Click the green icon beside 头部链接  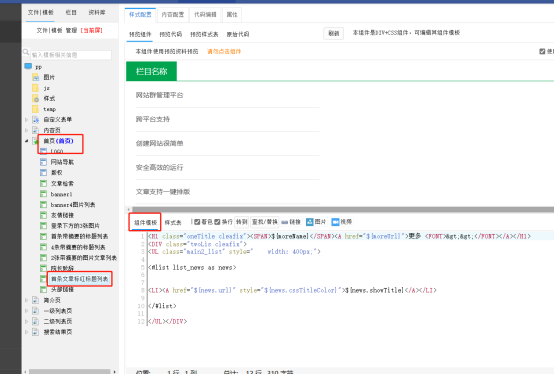tap(43, 289)
